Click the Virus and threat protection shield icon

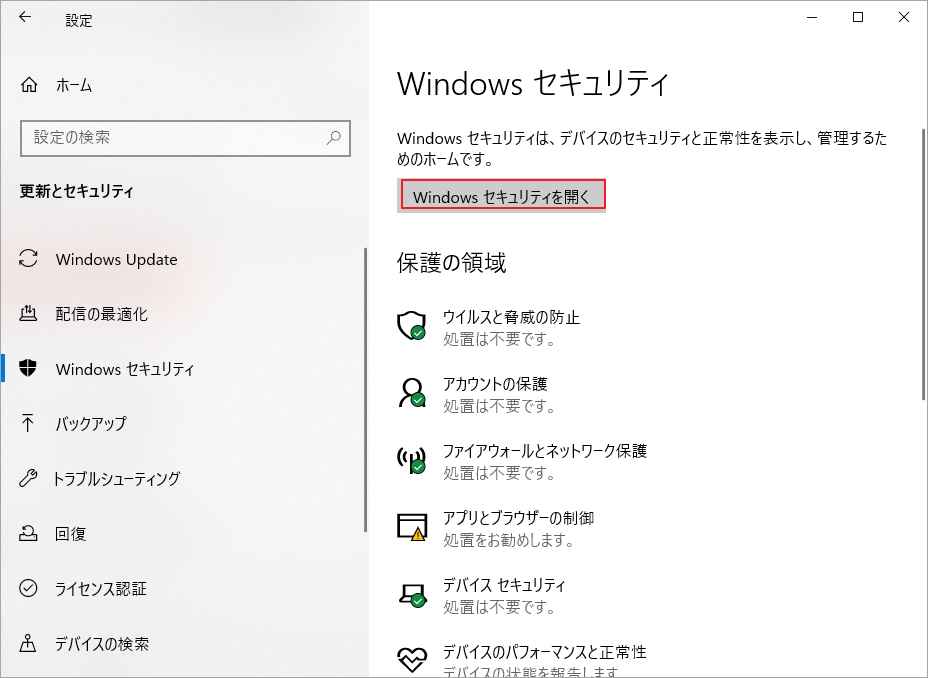(412, 326)
